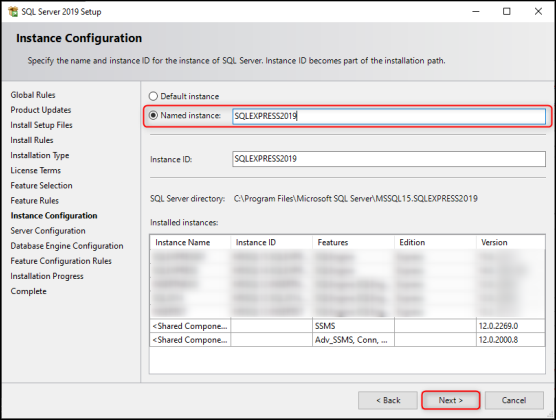Select the Adv_SSMS, Conn features cell
This screenshot has height=420, width=556.
(x=354, y=340)
